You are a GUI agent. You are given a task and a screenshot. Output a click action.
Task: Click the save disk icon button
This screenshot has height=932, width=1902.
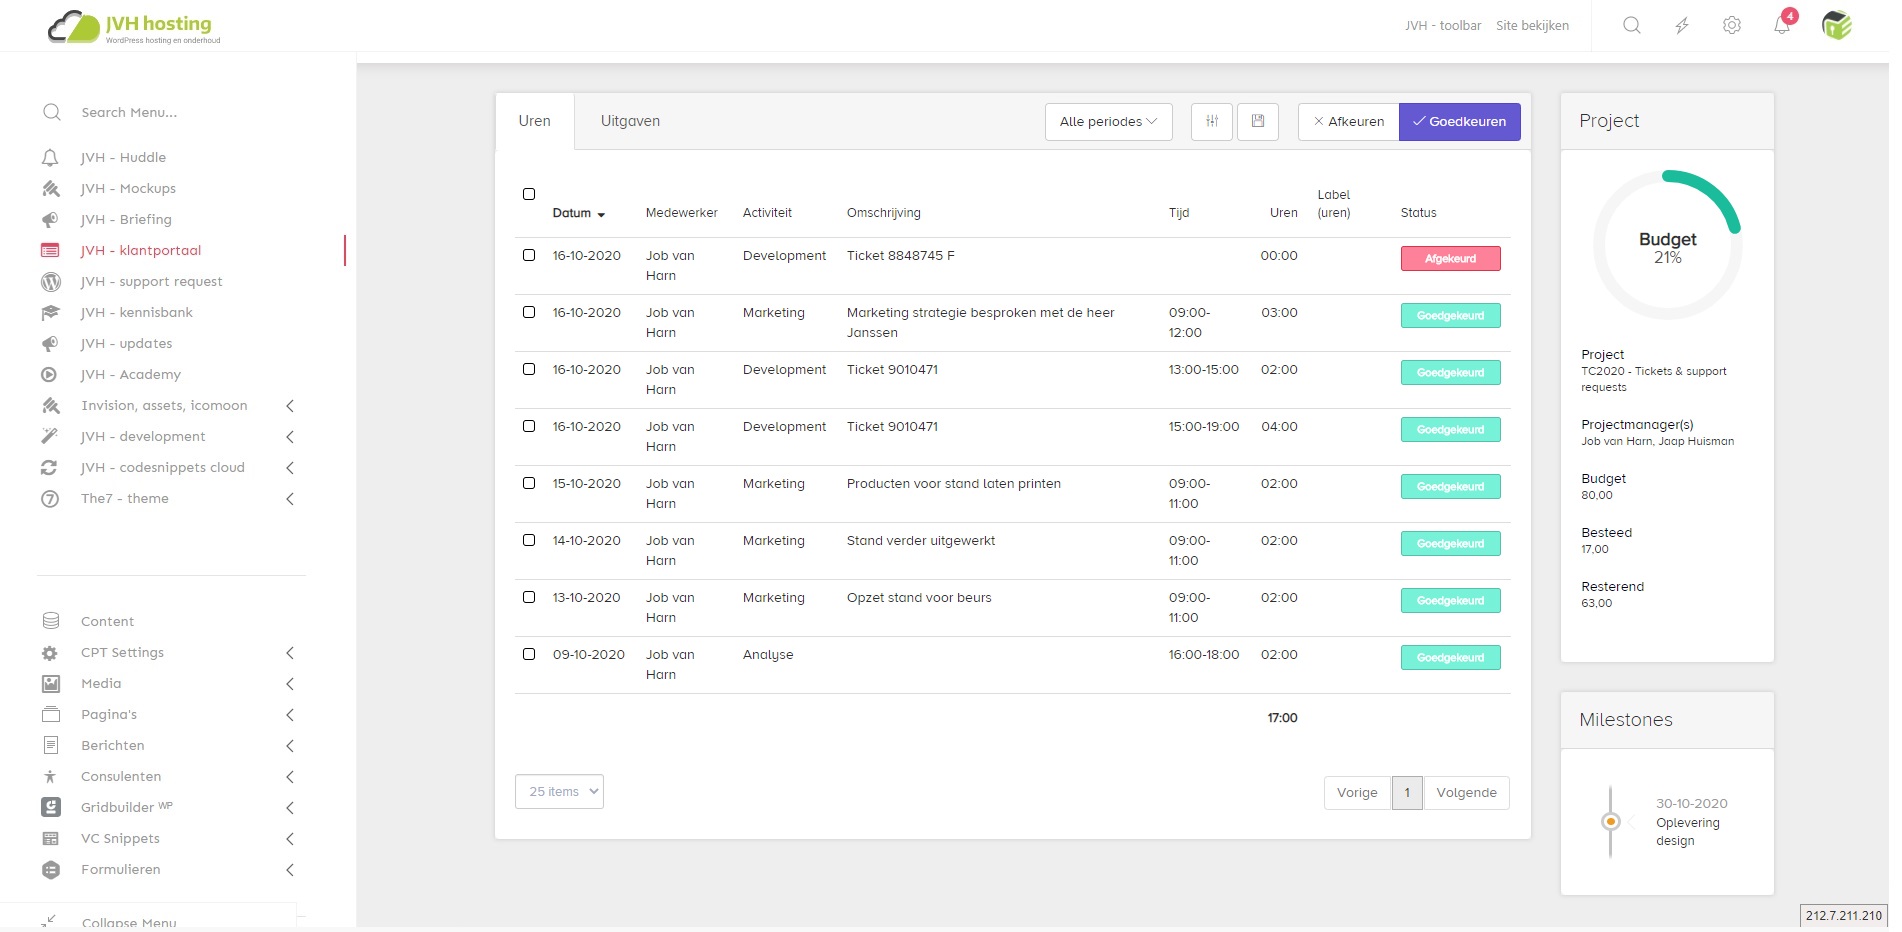pos(1258,122)
